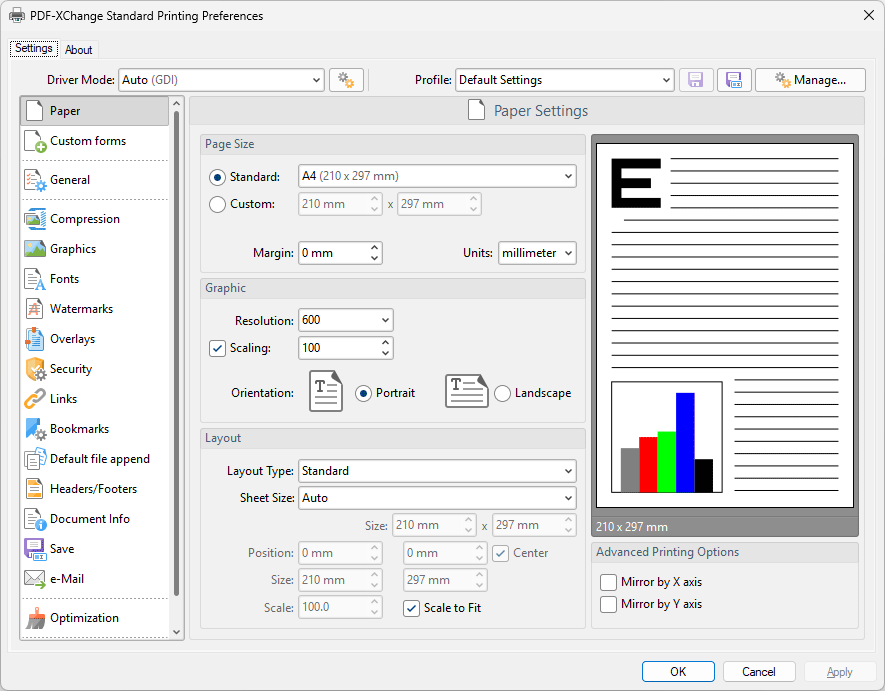Switch to the About tab
This screenshot has width=885, height=691.
(x=79, y=48)
